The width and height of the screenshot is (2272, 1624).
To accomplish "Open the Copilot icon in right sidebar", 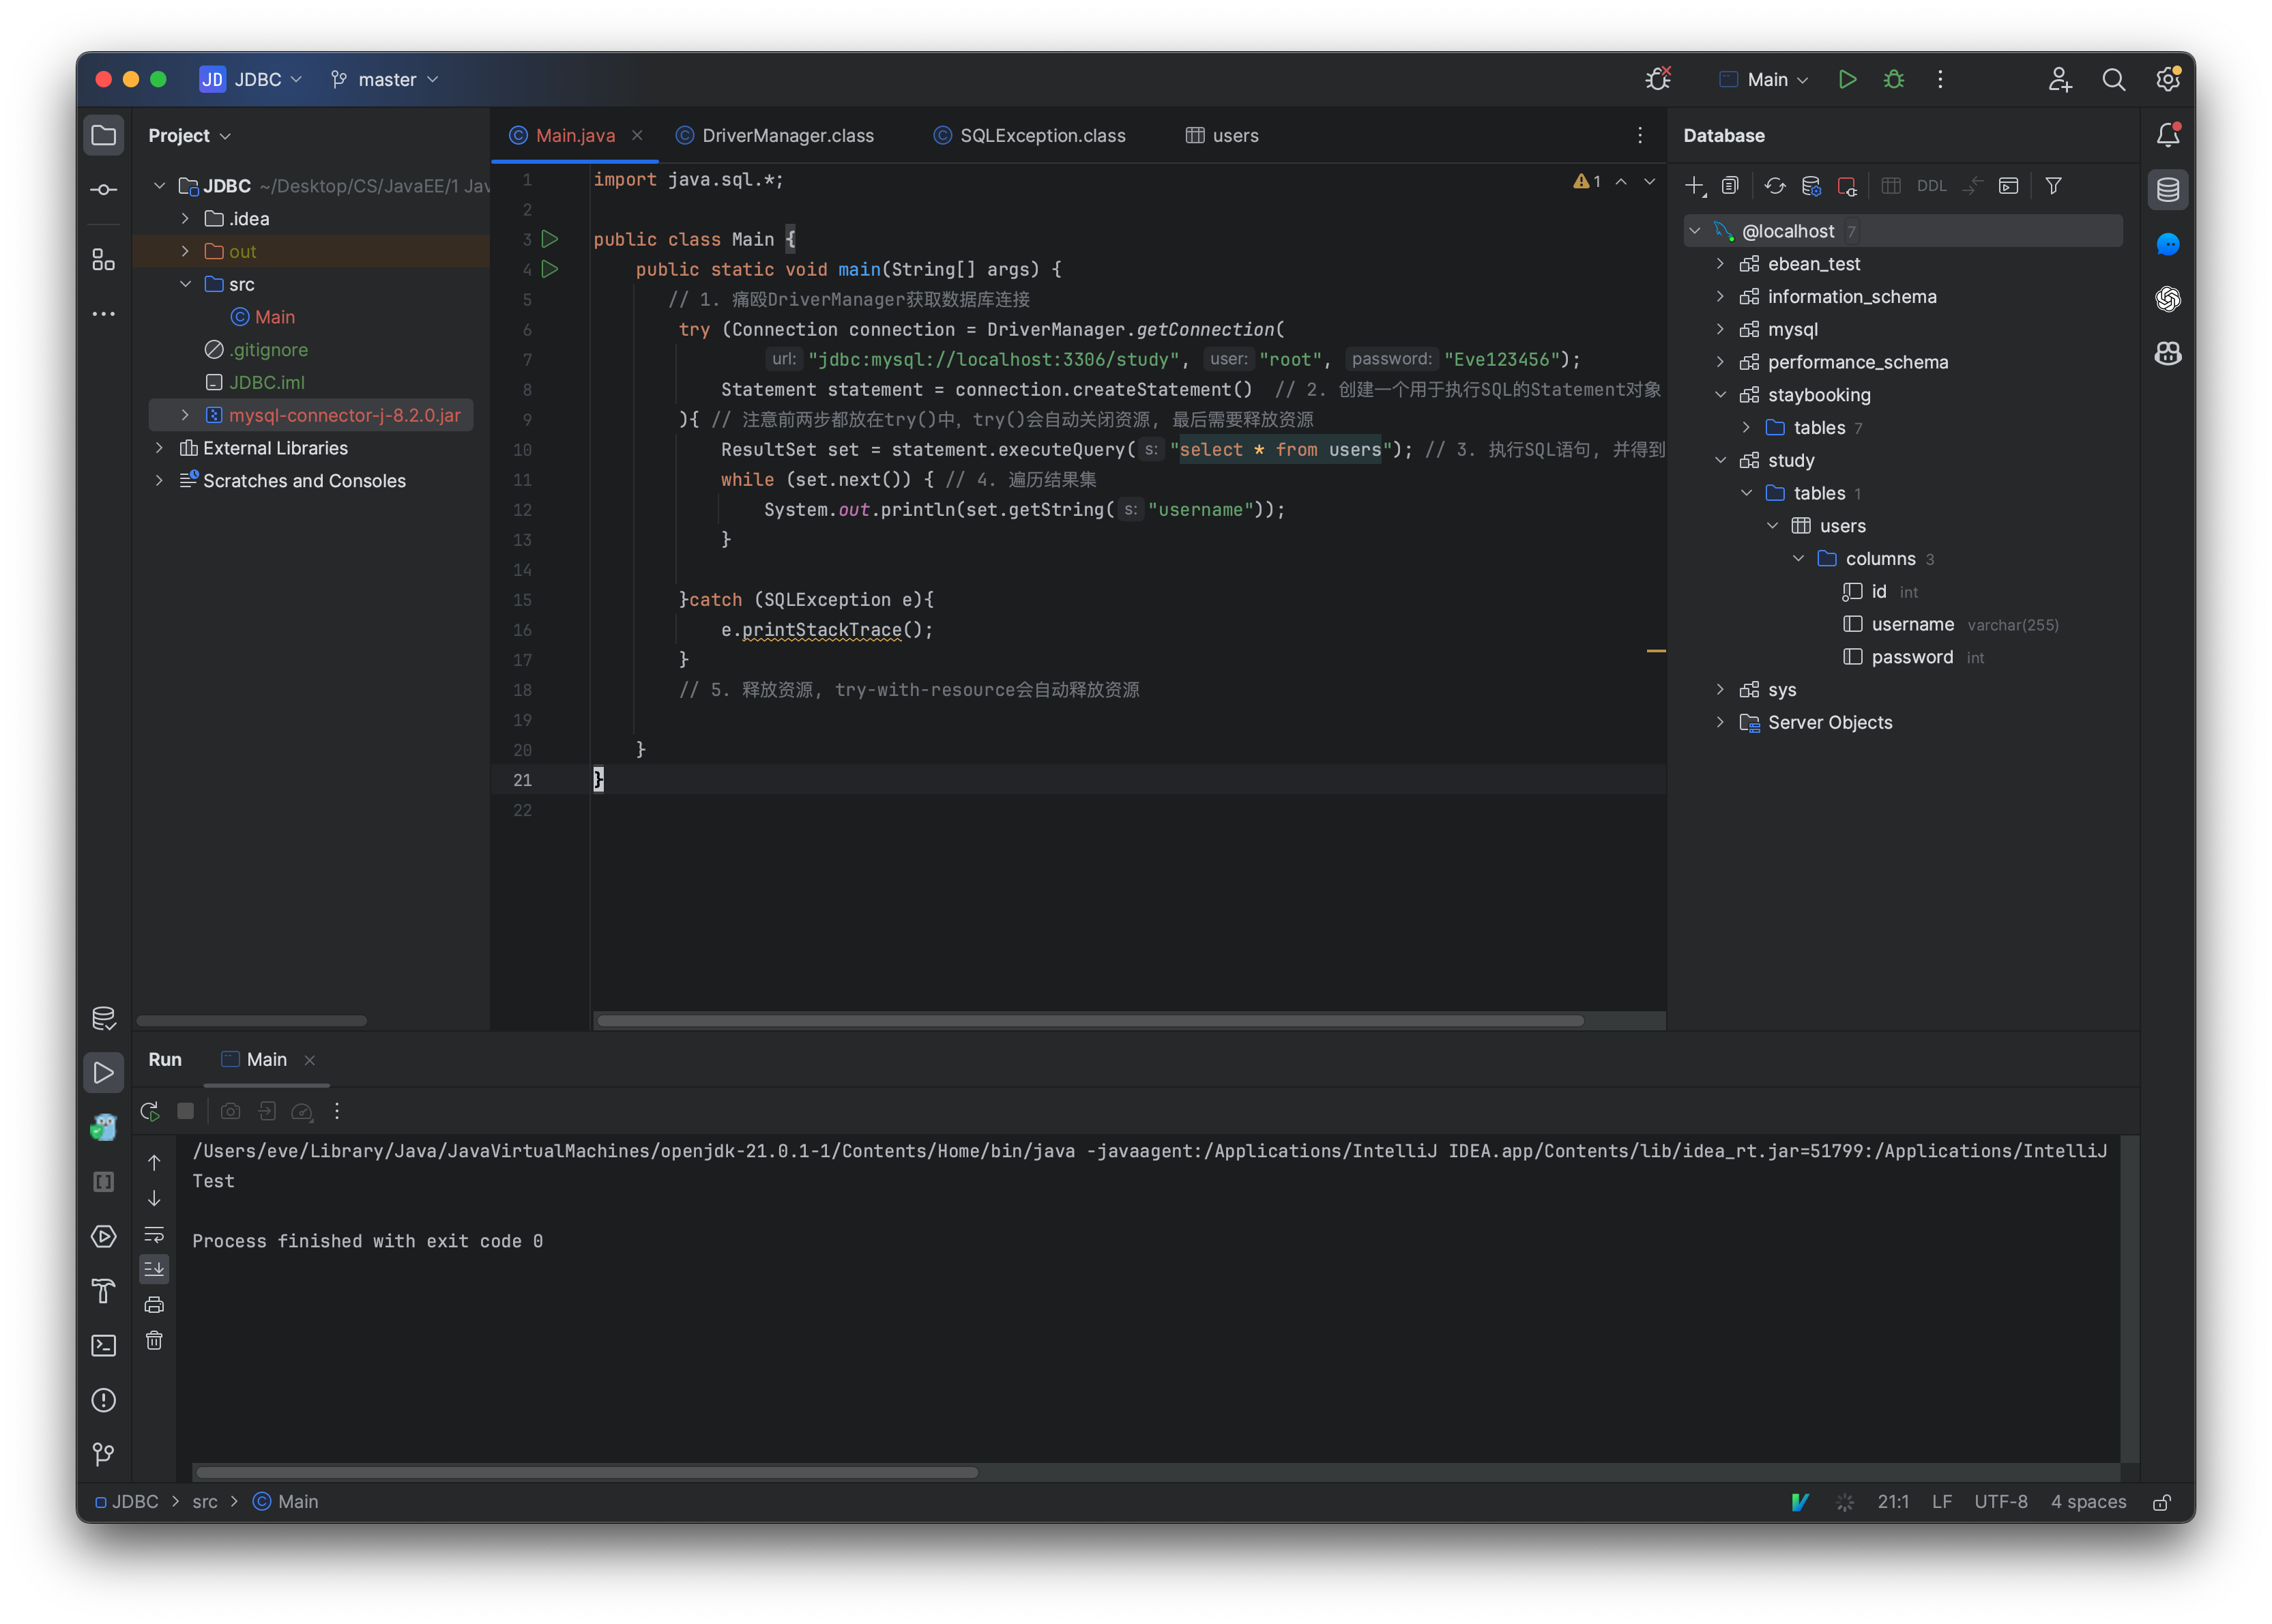I will [2167, 353].
